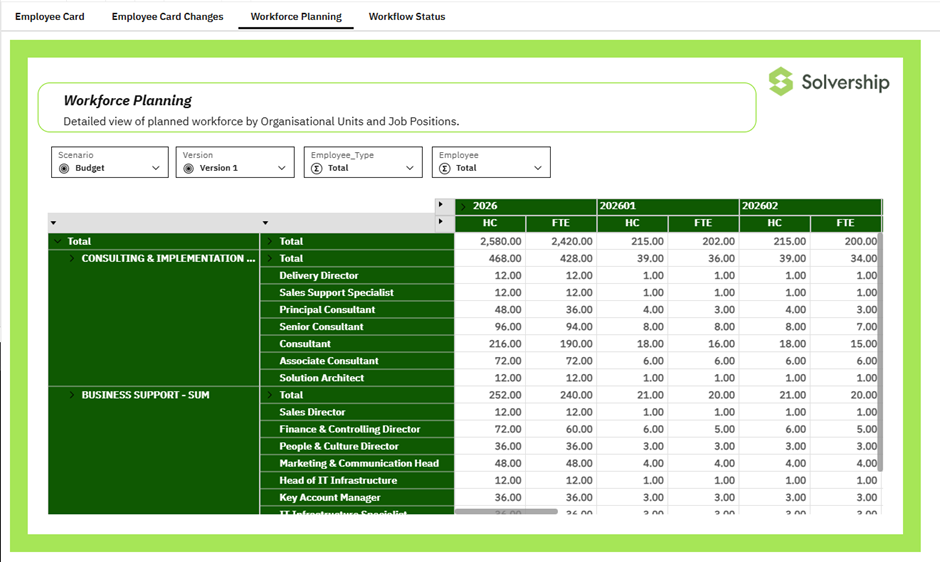The height and width of the screenshot is (562, 940).
Task: Select the Sales Director row
Action: (357, 413)
